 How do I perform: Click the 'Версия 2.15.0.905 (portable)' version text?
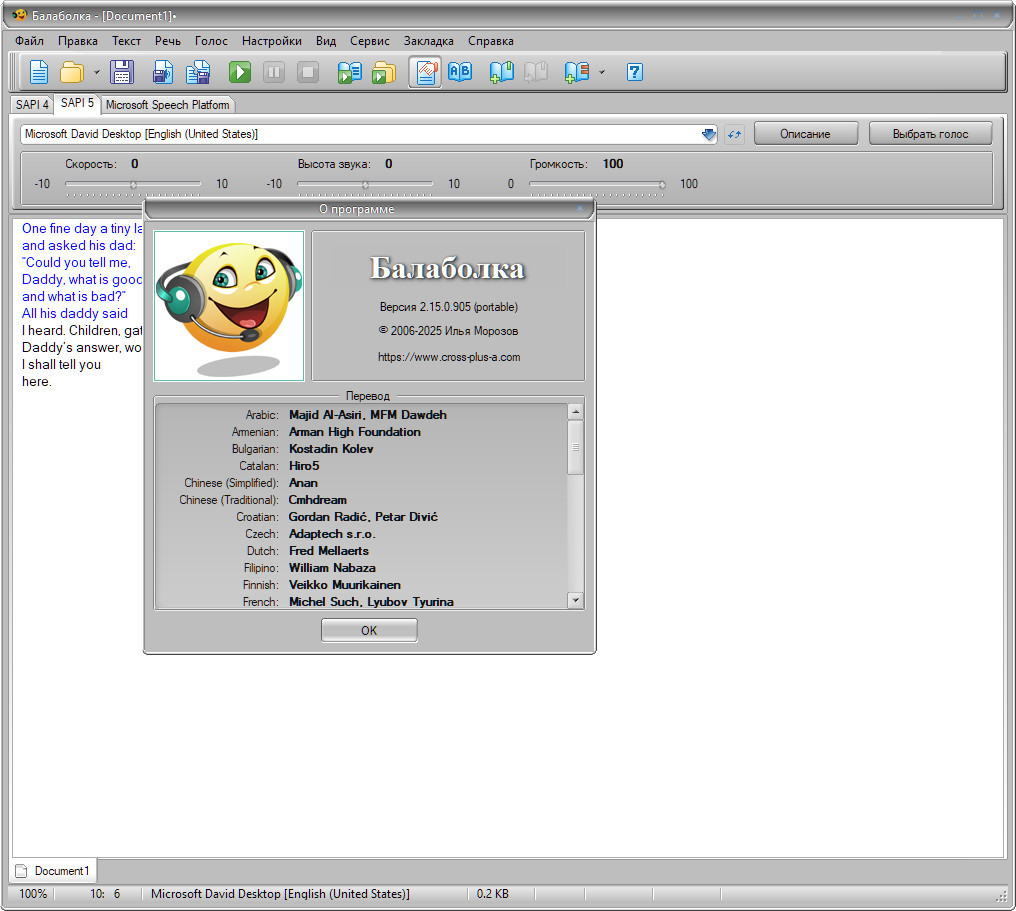pos(449,307)
